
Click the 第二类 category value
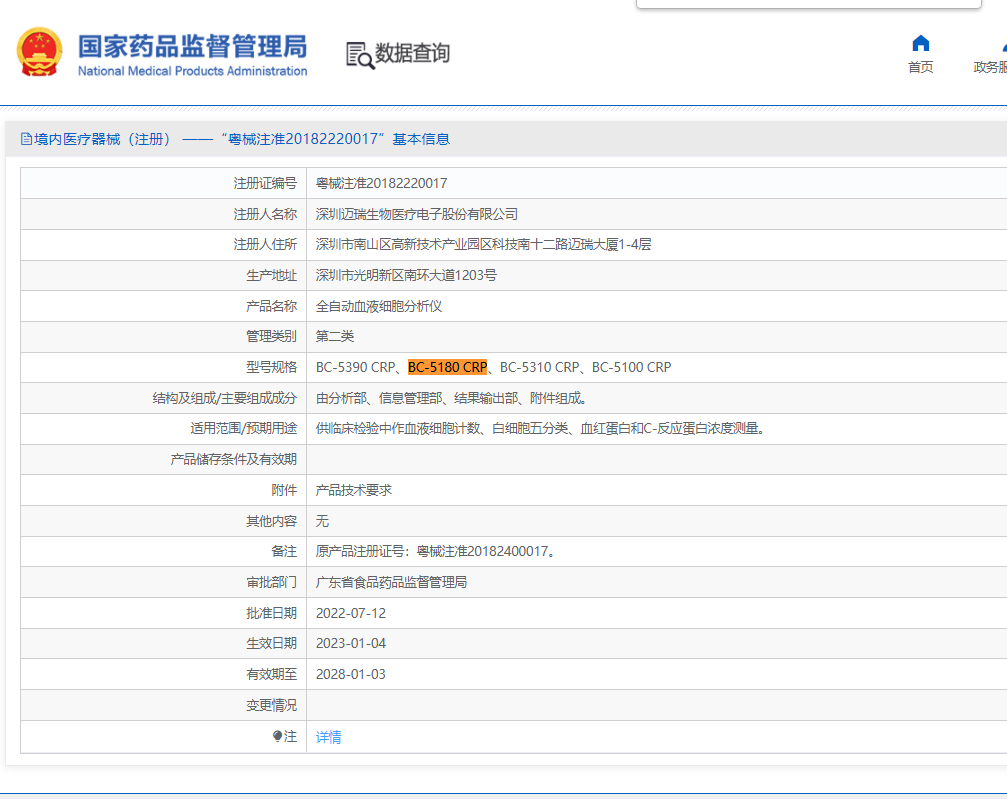(x=335, y=336)
